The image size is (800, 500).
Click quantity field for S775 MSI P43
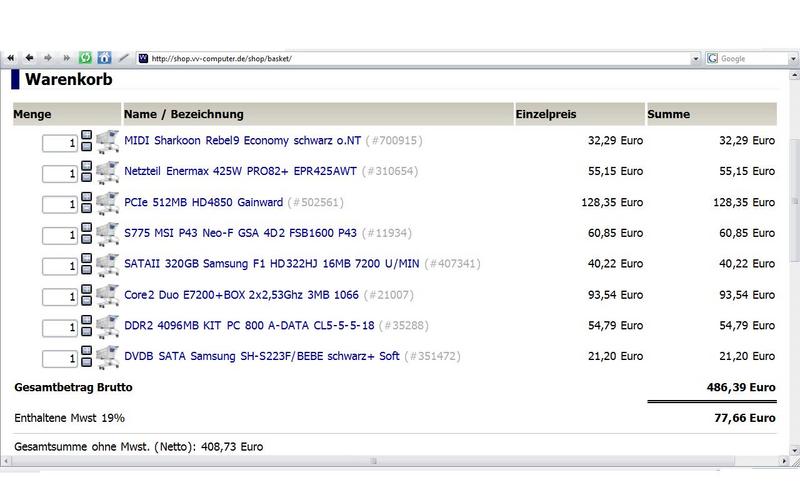pyautogui.click(x=60, y=236)
